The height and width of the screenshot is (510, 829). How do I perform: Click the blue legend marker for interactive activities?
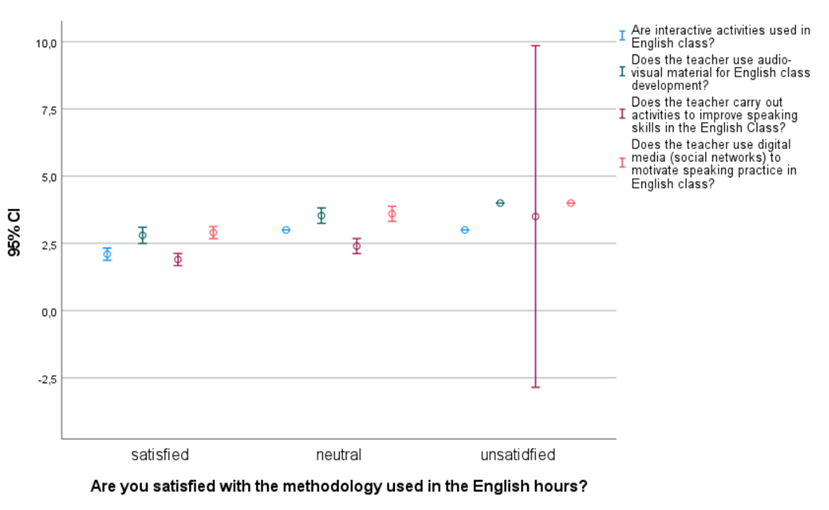(622, 36)
